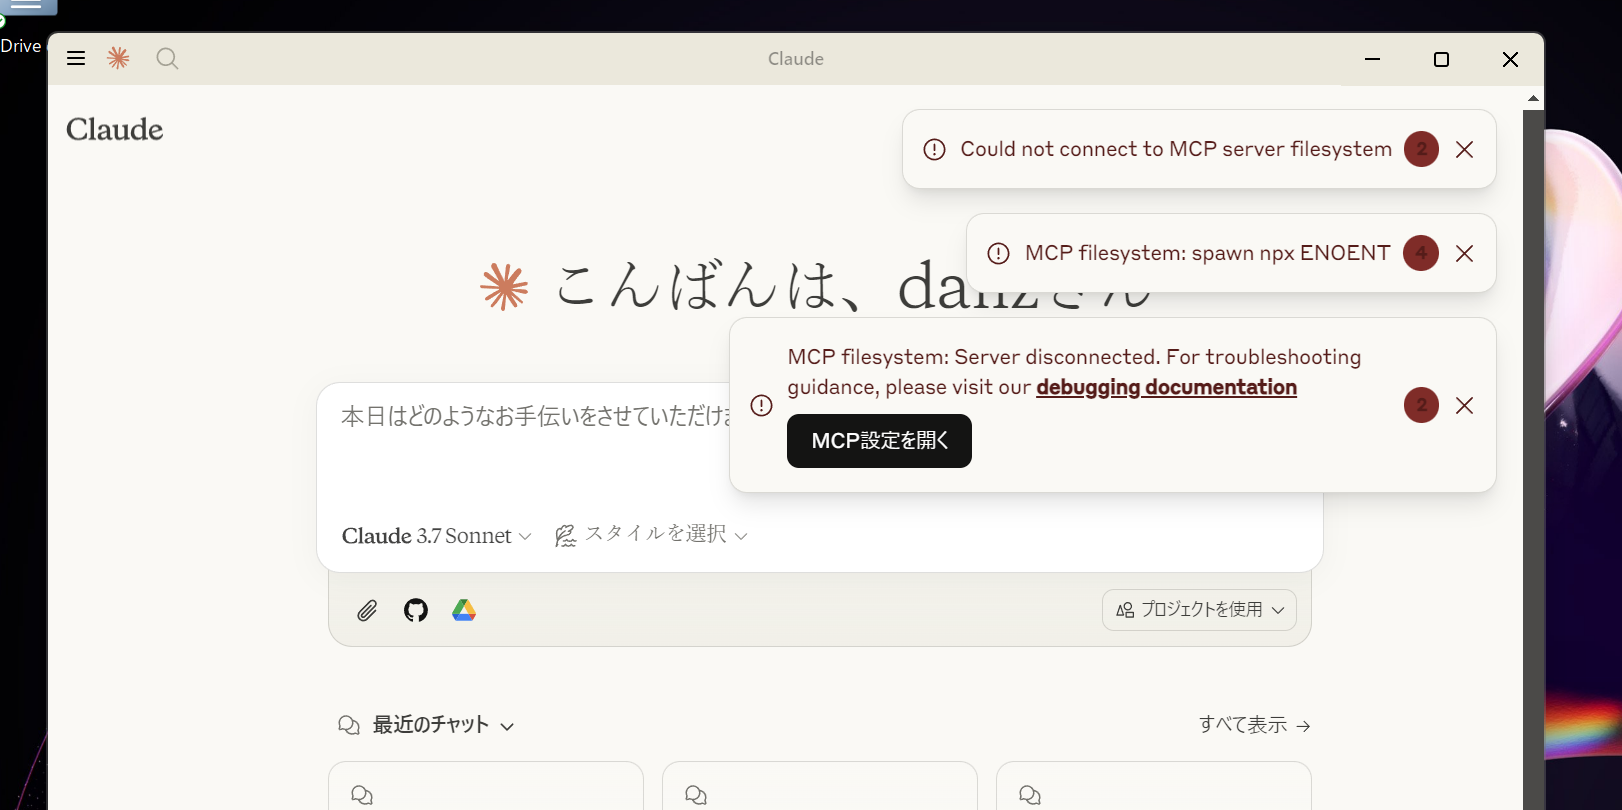Click the すべて表示 link
The width and height of the screenshot is (1622, 810).
pos(1254,725)
